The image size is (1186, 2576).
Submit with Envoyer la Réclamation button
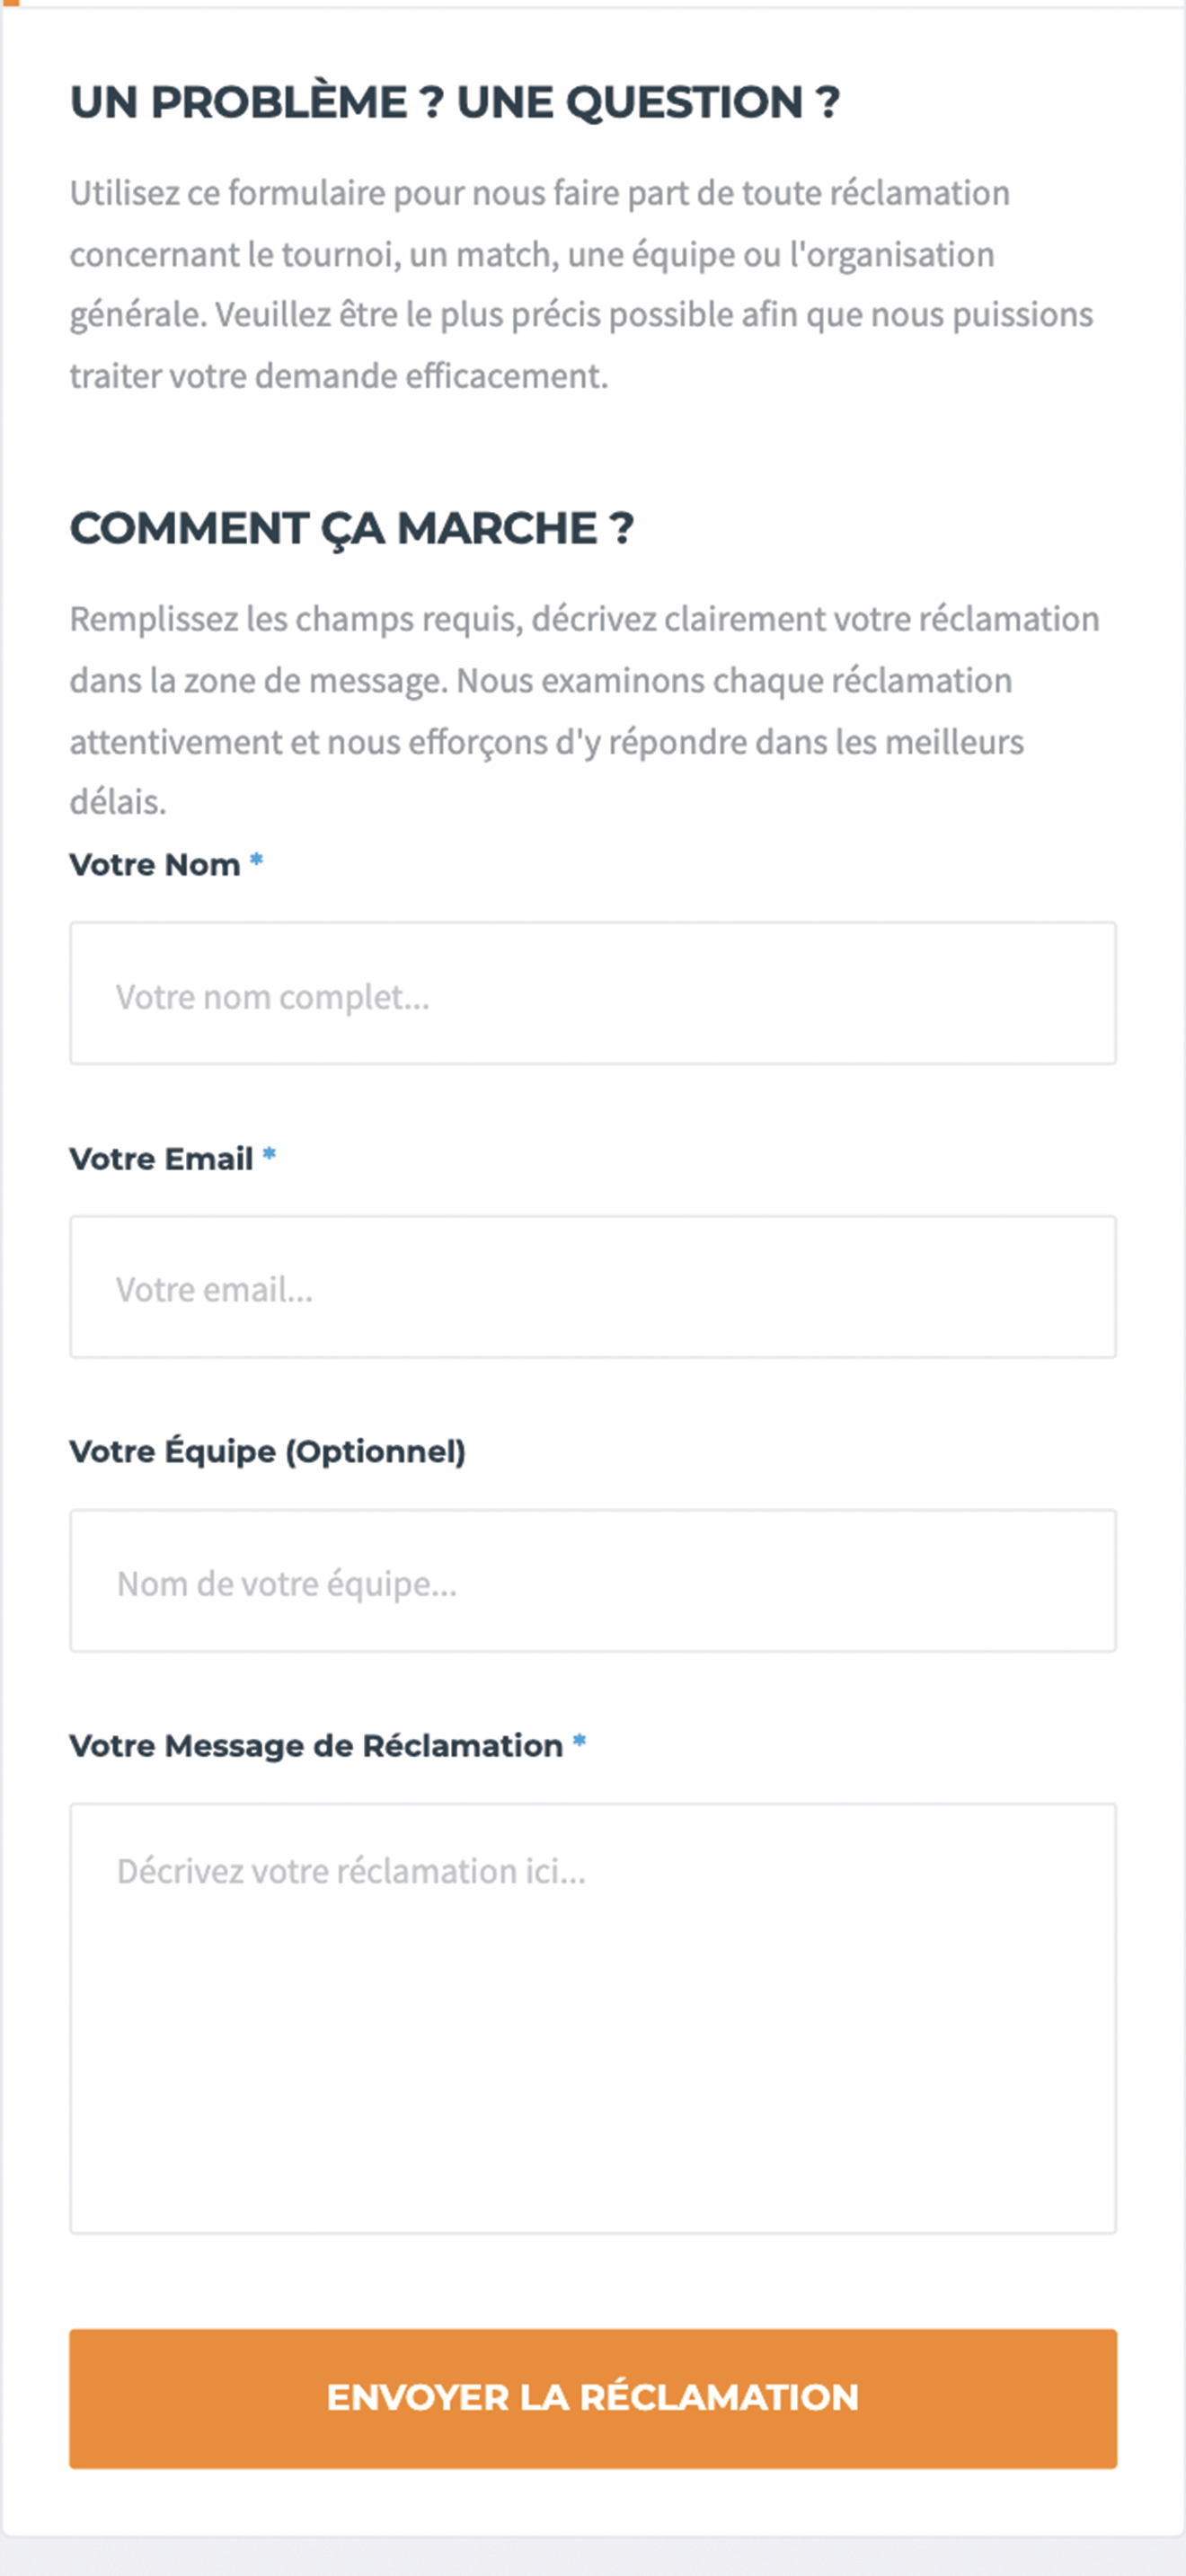pyautogui.click(x=592, y=2398)
